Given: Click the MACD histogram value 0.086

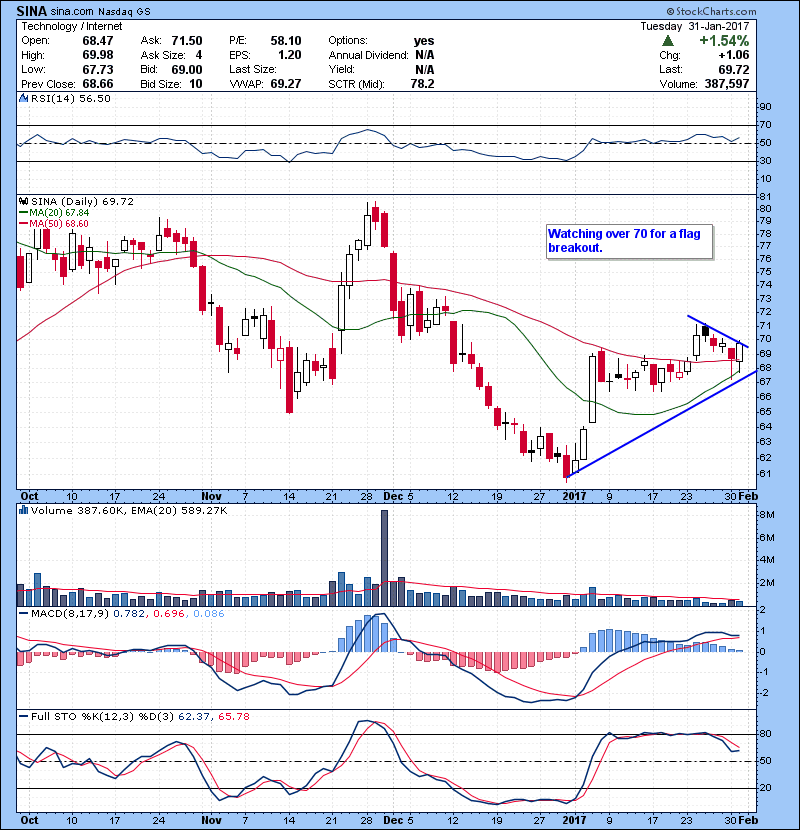Looking at the screenshot, I should (x=209, y=614).
